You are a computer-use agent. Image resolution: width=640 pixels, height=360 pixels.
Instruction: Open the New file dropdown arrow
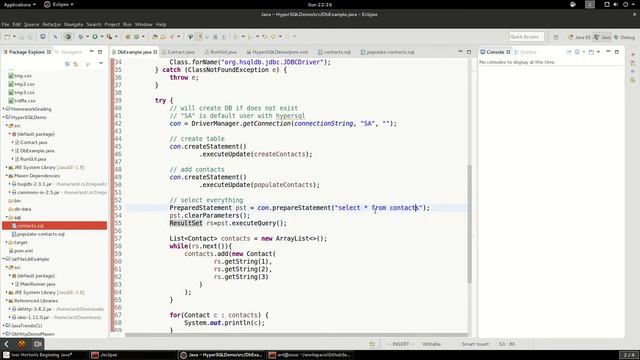pos(14,37)
